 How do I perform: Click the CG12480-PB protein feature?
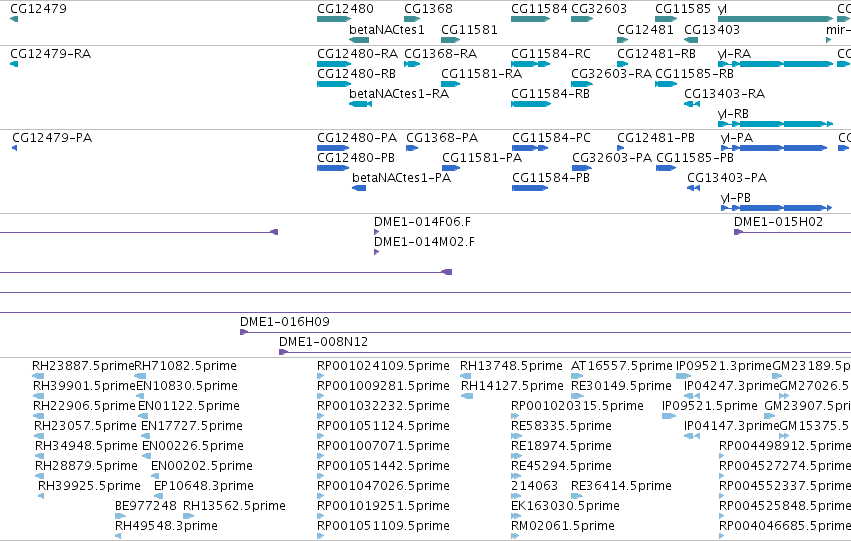pos(333,168)
